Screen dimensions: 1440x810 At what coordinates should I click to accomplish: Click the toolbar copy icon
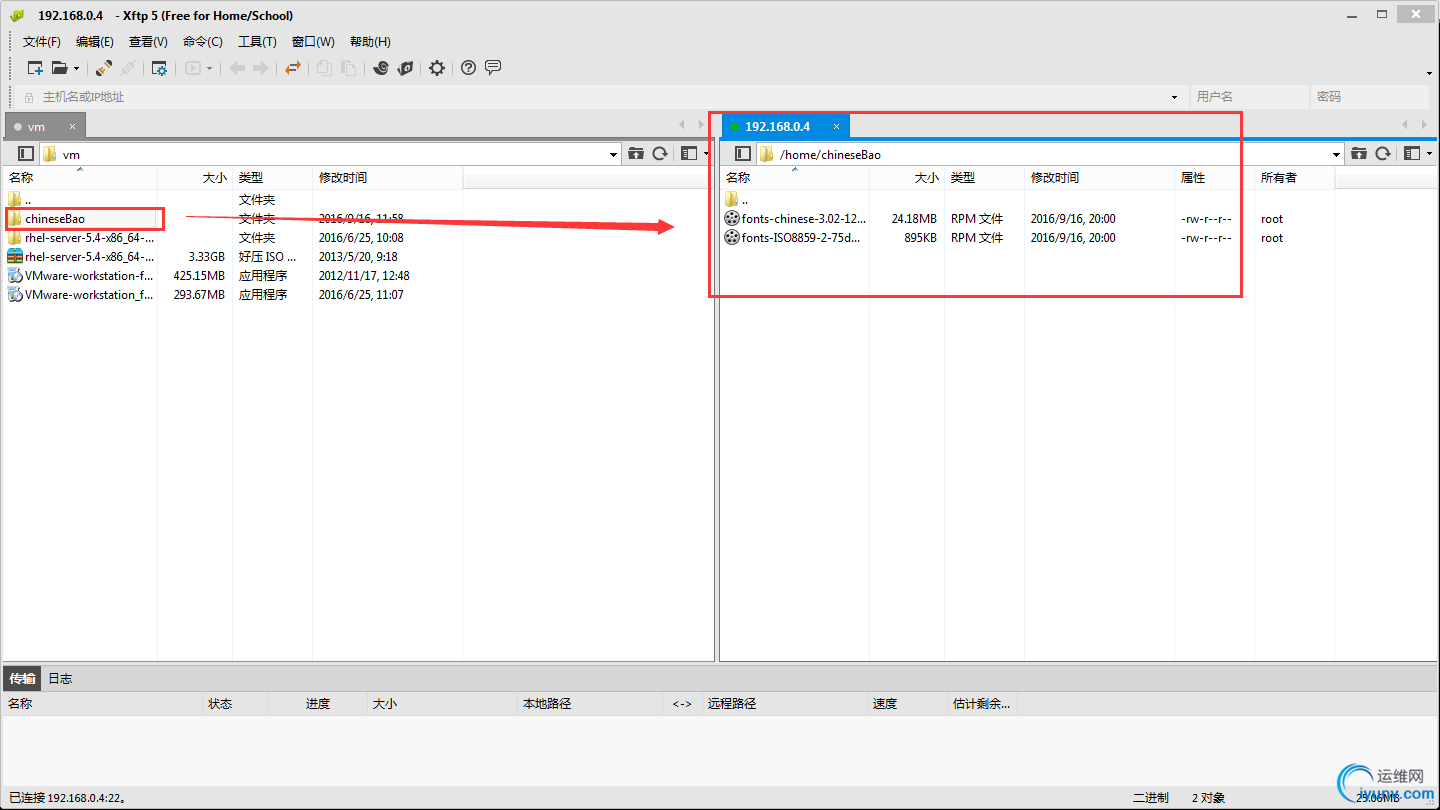324,68
